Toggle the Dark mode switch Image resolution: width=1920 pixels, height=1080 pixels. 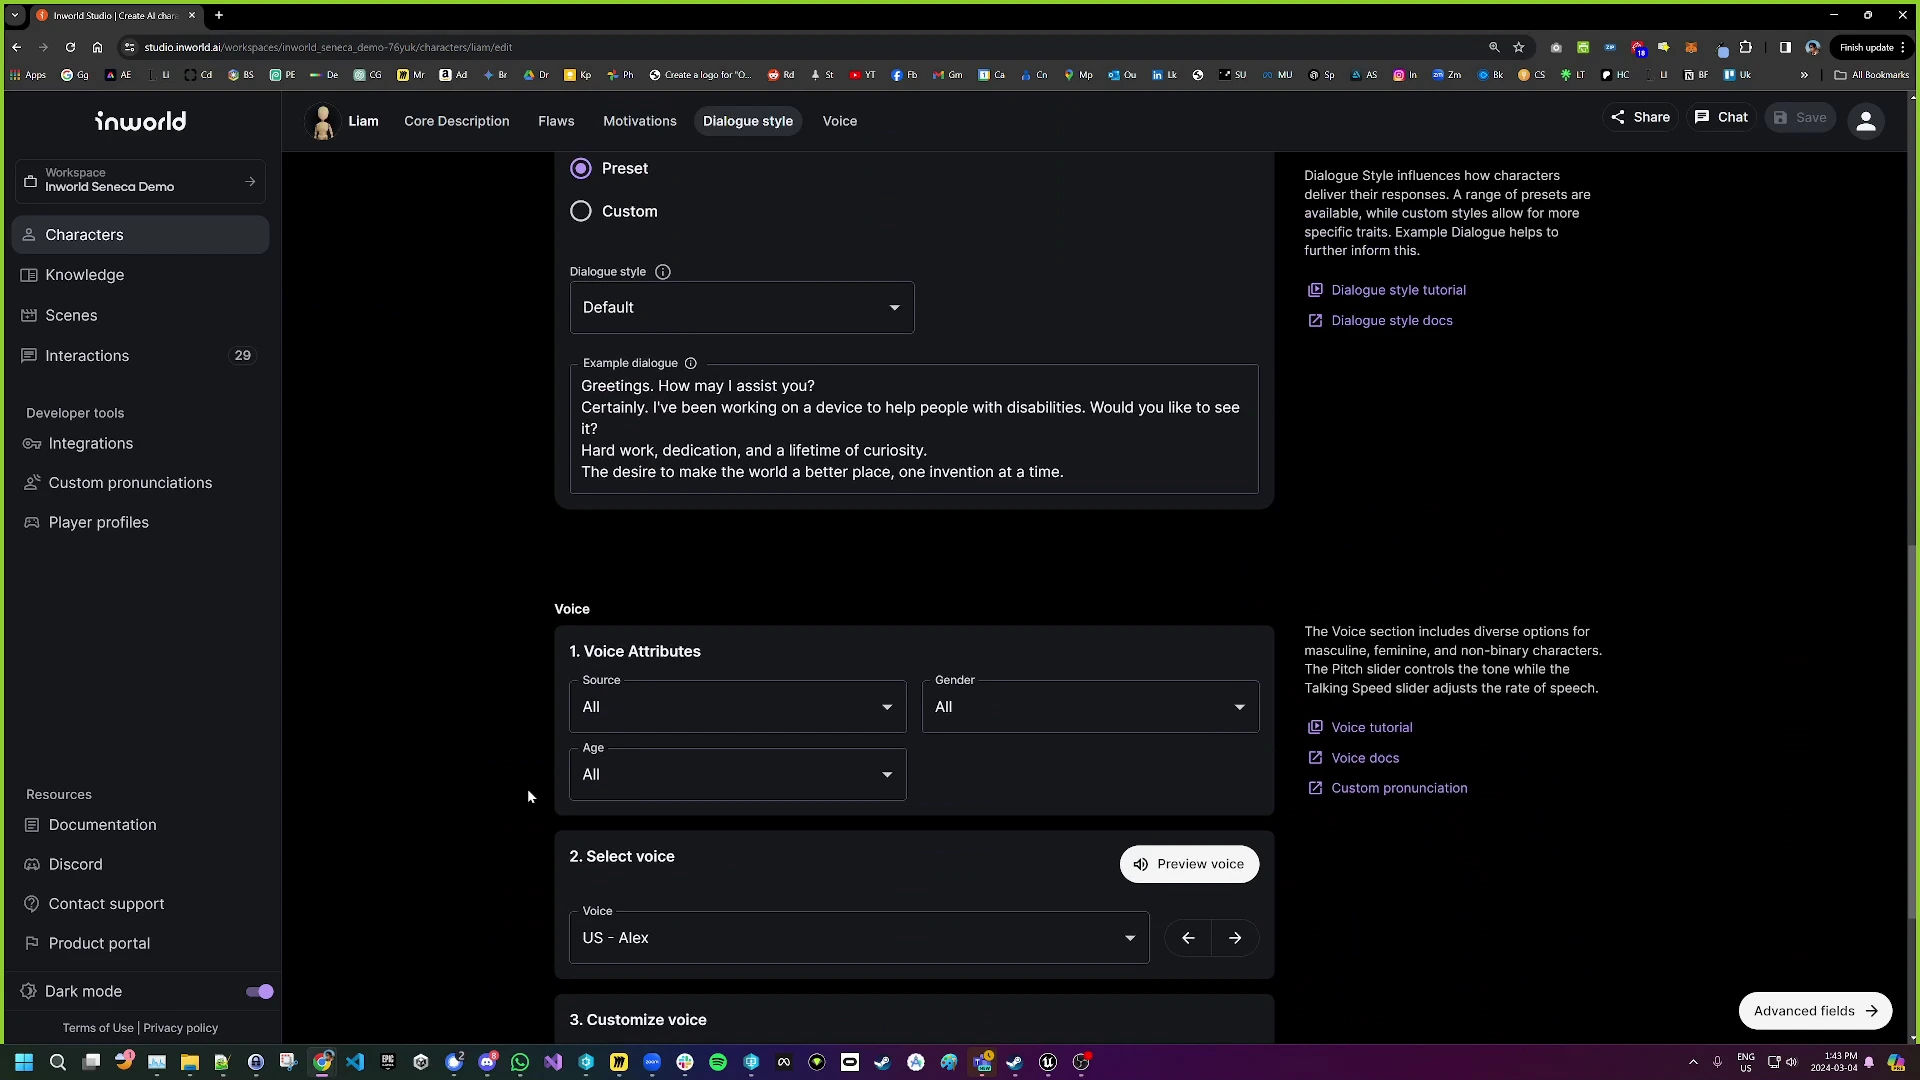(x=260, y=992)
